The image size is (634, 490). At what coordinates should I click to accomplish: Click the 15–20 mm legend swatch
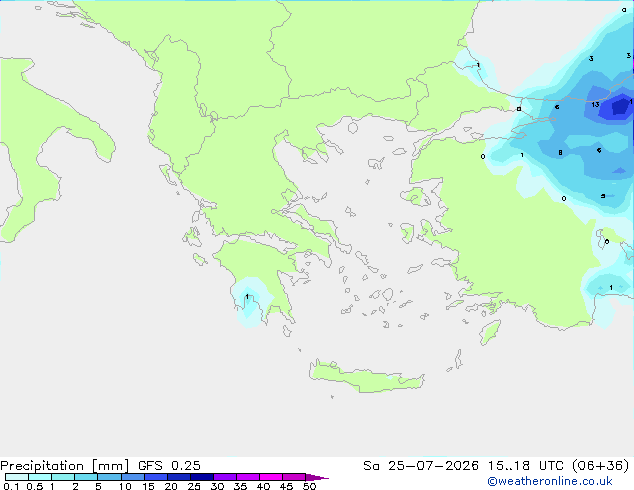click(x=155, y=477)
